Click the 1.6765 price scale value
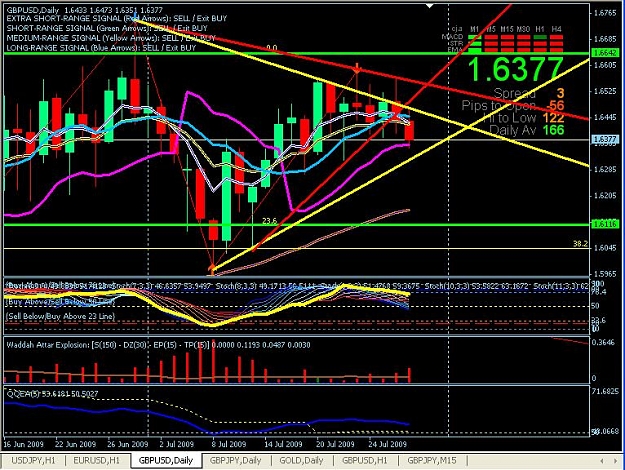Image resolution: width=625 pixels, height=470 pixels. click(x=605, y=13)
